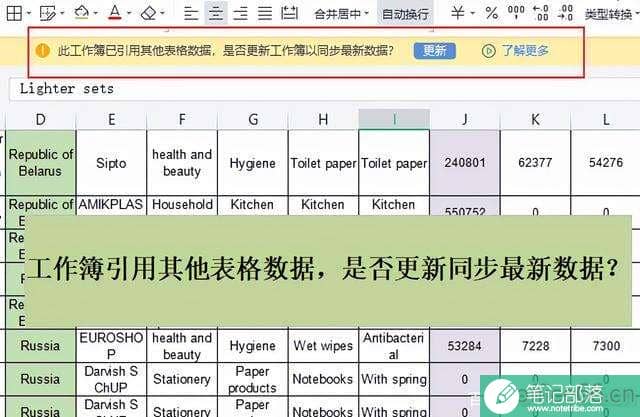Select column K header
Viewport: 640px width, 417px height.
(x=536, y=120)
